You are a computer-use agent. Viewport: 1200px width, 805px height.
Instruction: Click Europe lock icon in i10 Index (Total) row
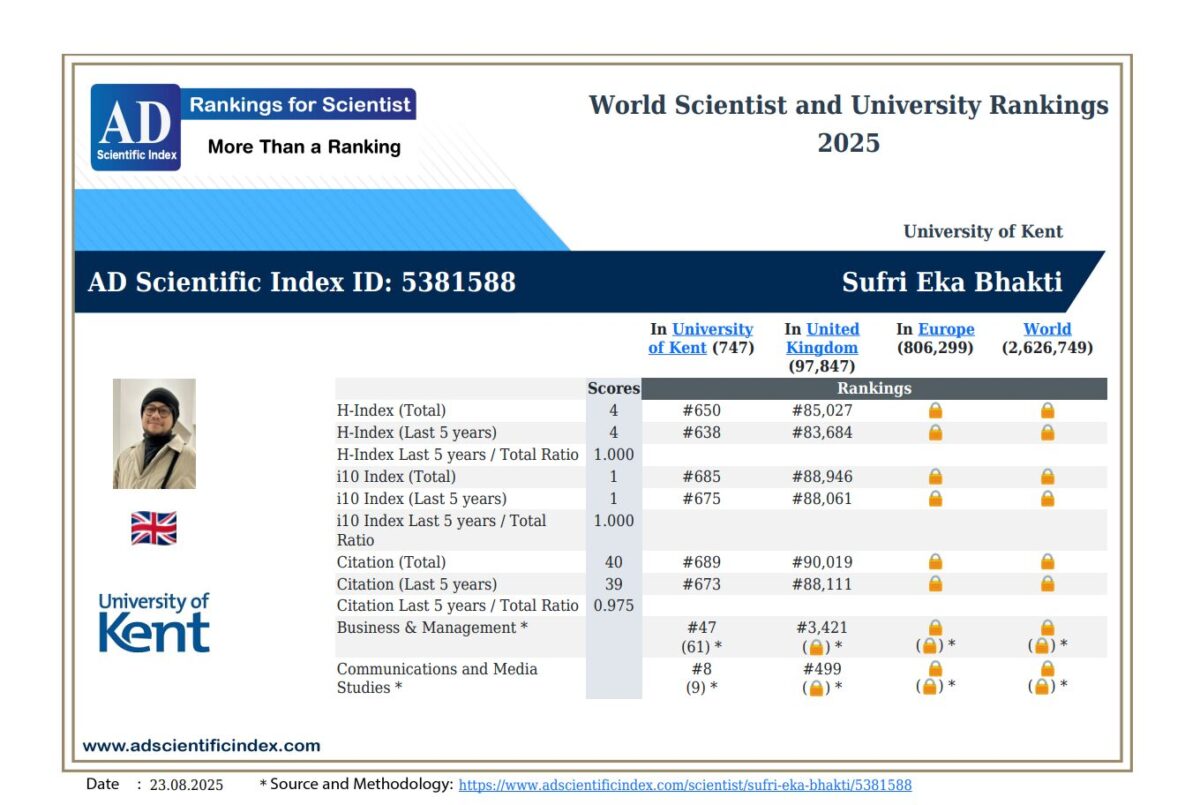point(935,476)
